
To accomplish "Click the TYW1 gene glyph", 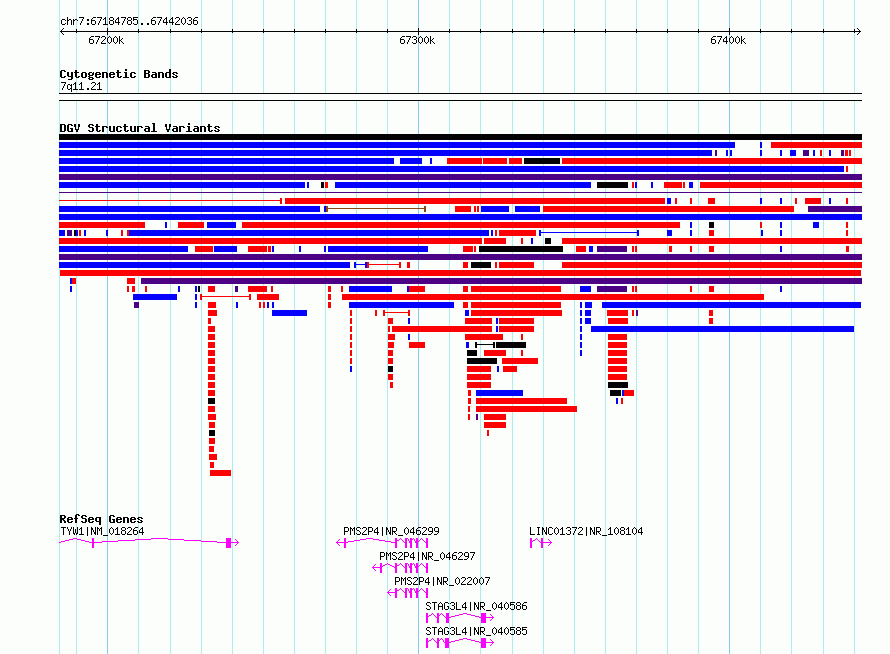I will coord(149,543).
